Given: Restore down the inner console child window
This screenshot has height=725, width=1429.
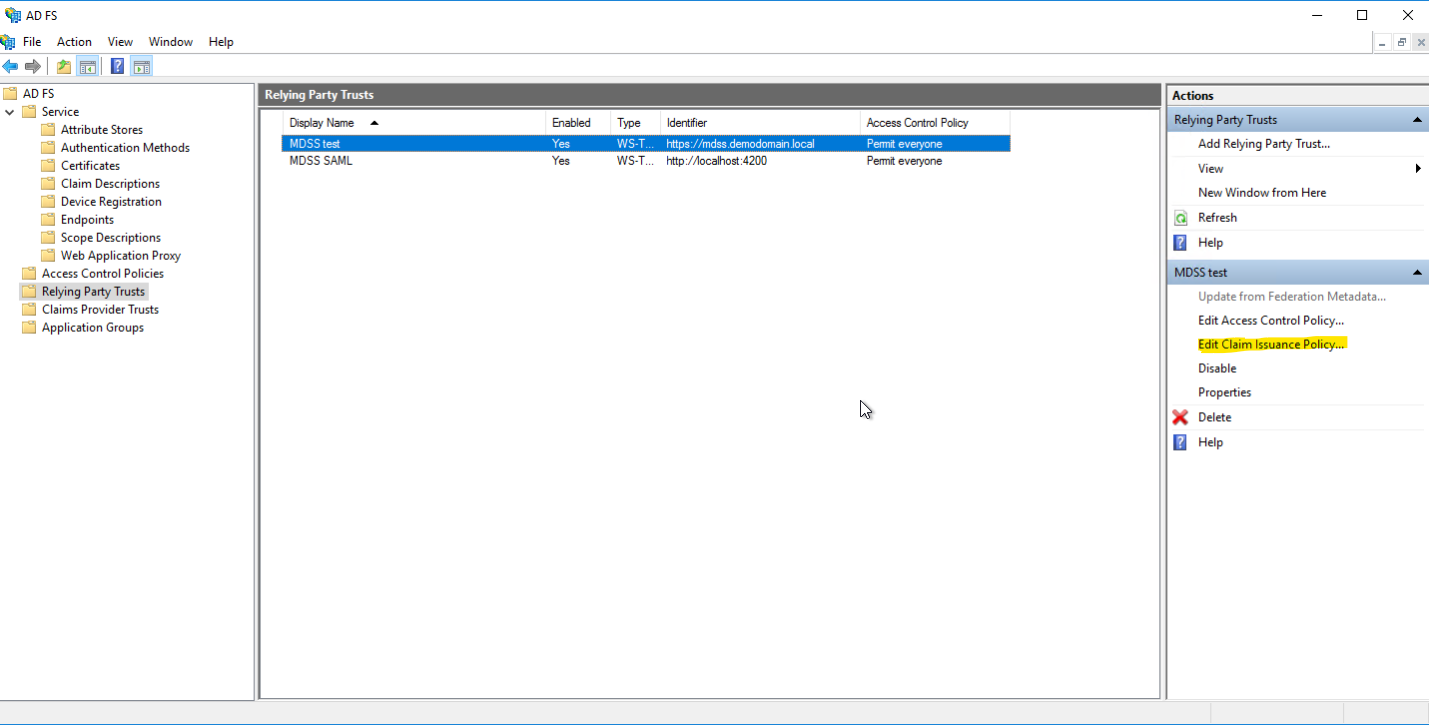Looking at the screenshot, I should coord(1402,42).
